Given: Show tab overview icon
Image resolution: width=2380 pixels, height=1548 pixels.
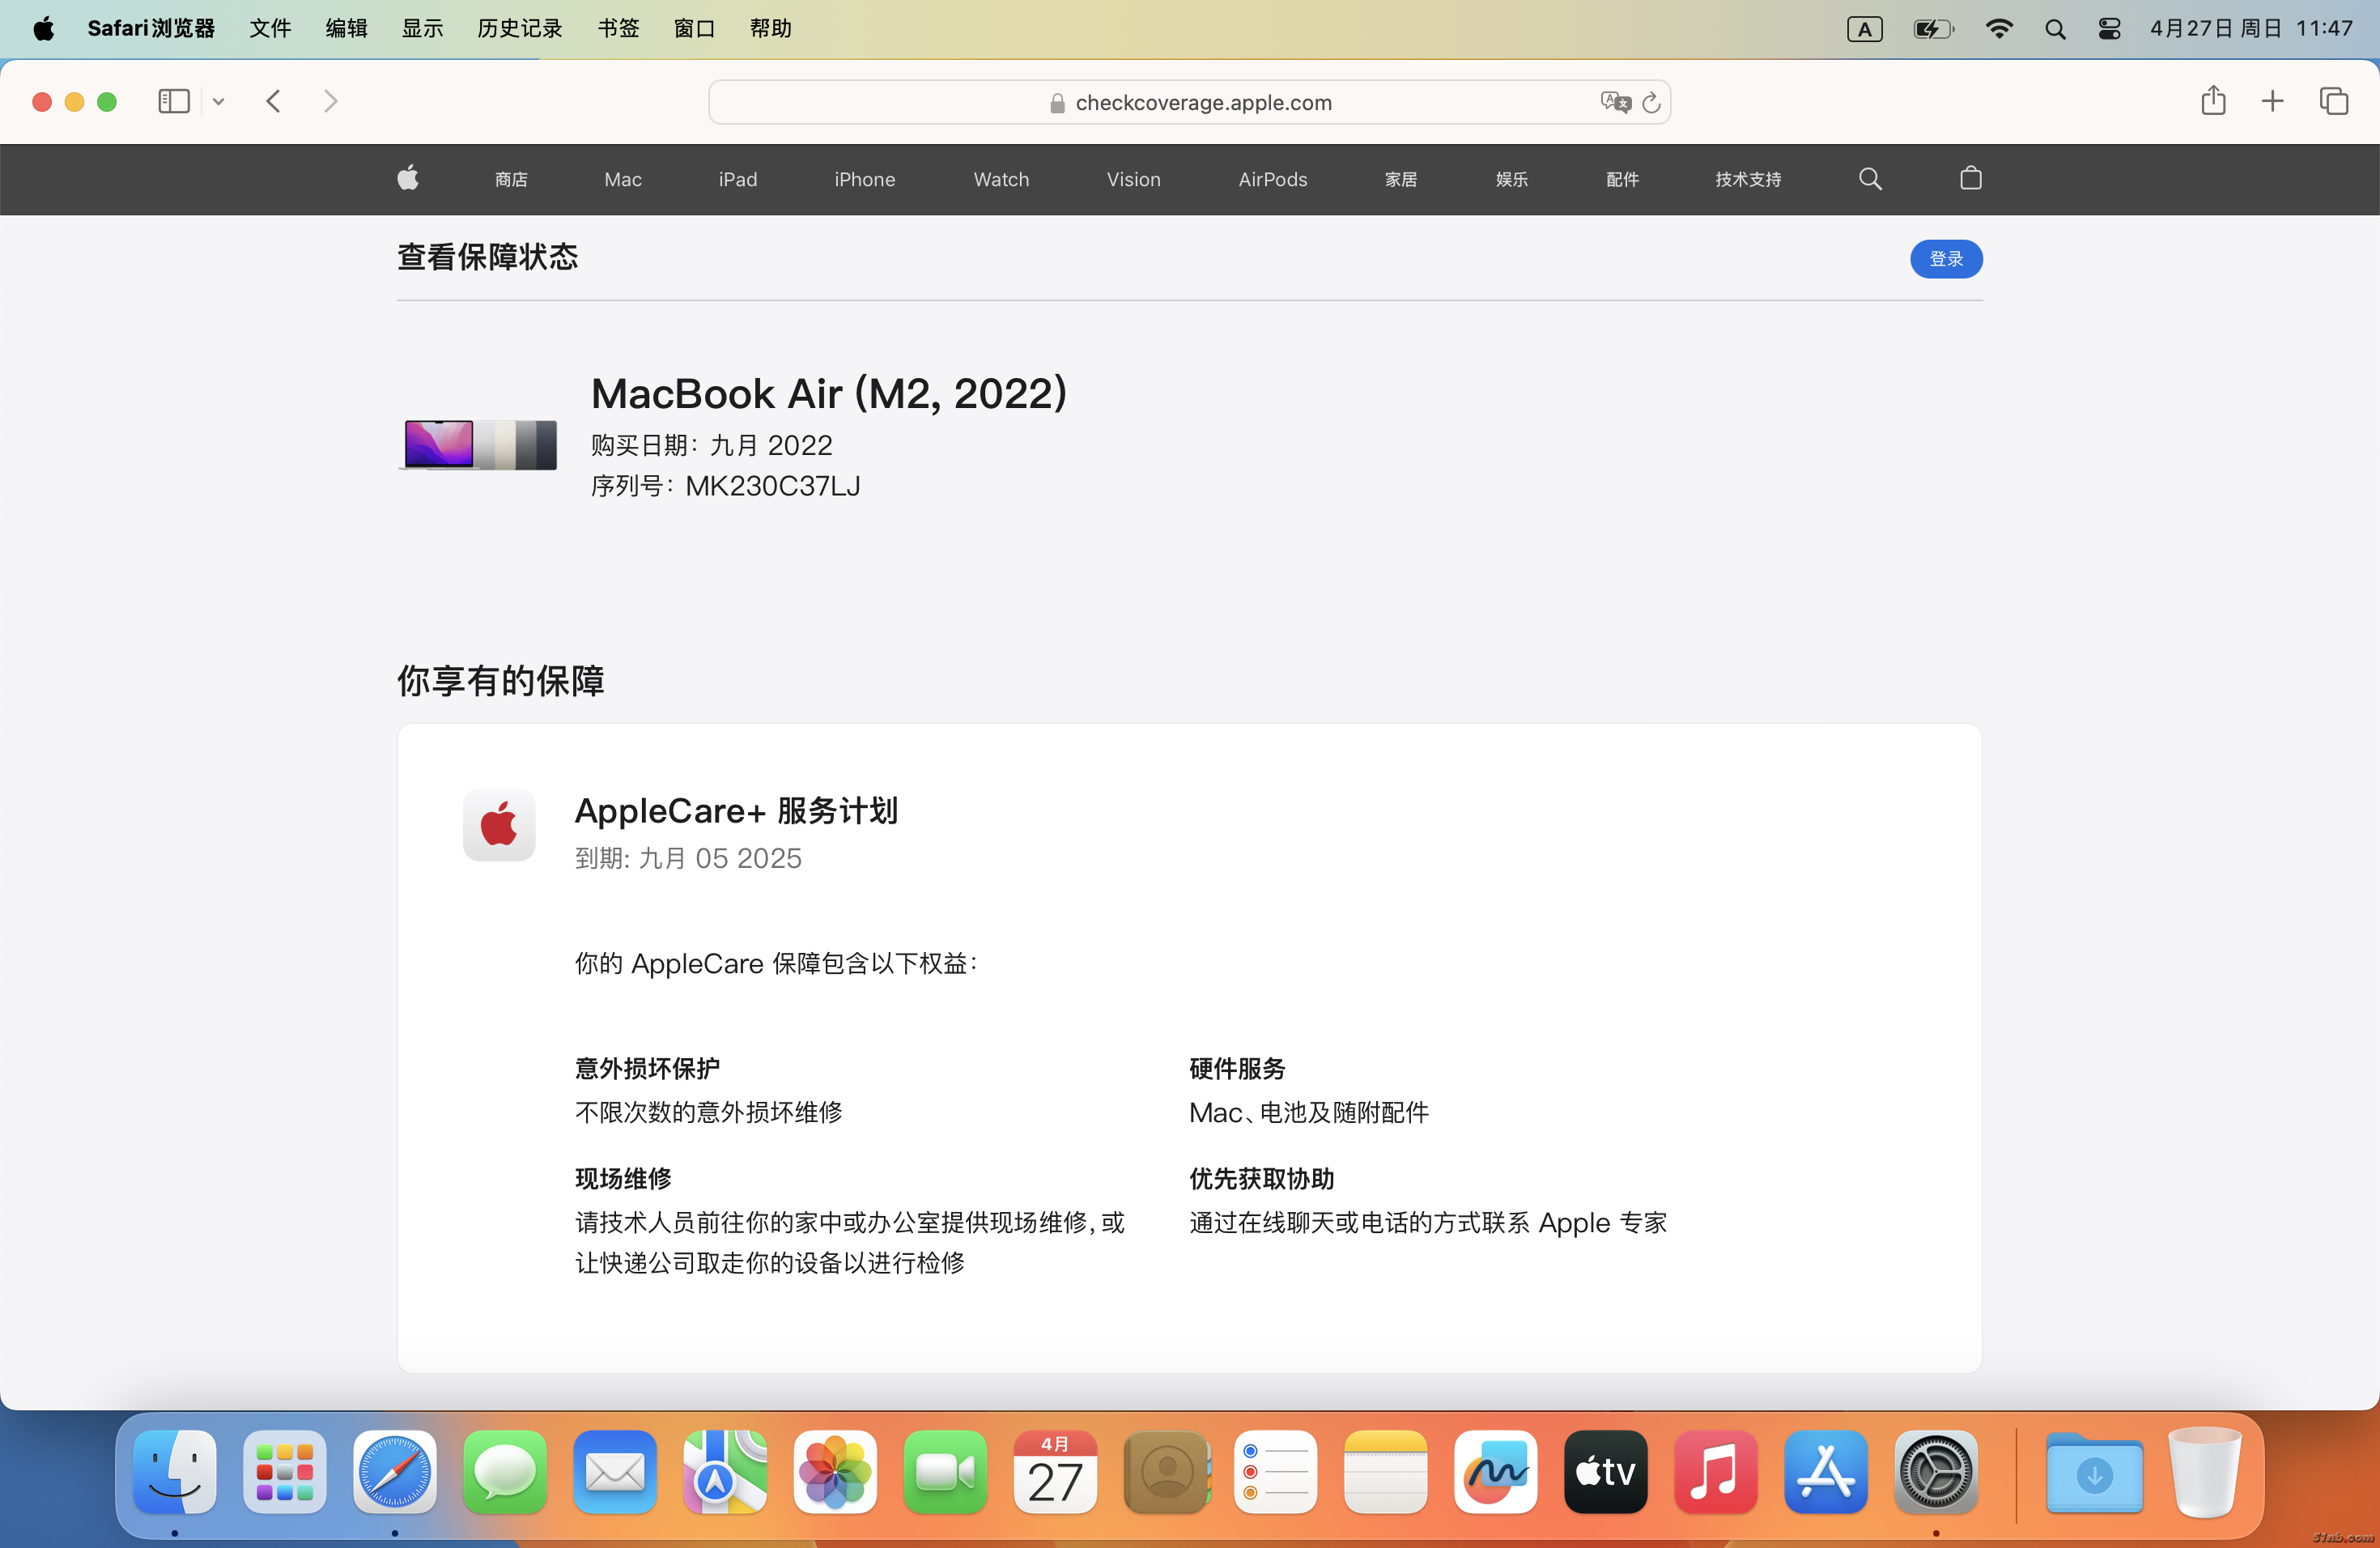Looking at the screenshot, I should pos(2333,101).
